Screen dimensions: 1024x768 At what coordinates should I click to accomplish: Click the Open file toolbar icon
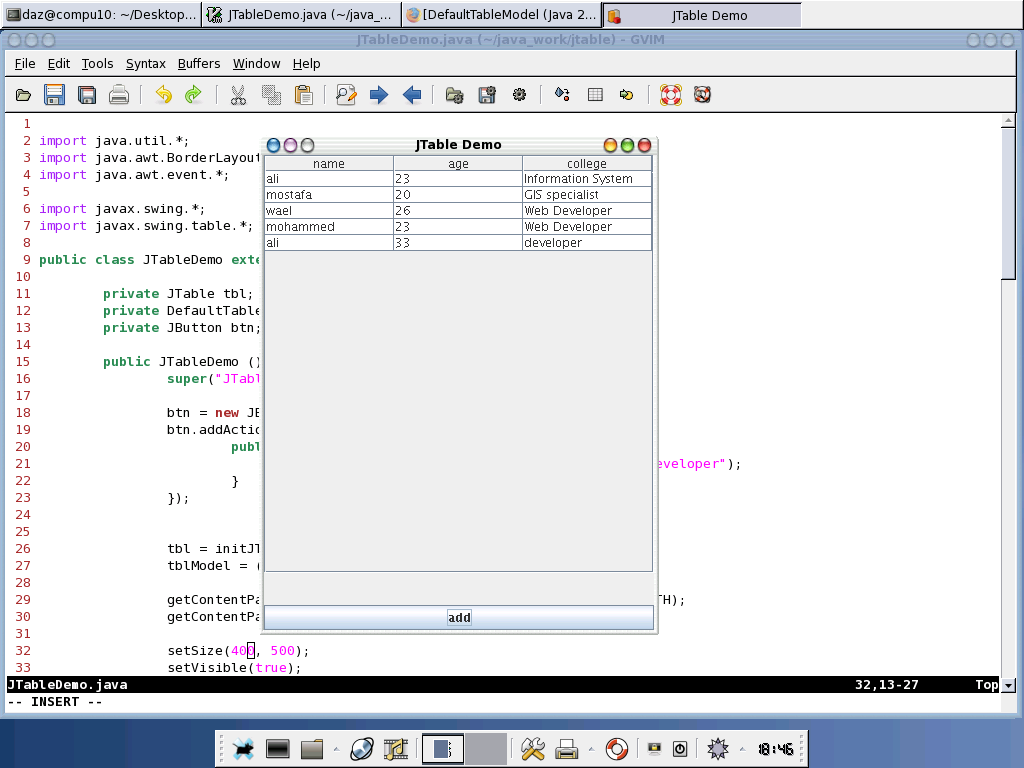24,95
